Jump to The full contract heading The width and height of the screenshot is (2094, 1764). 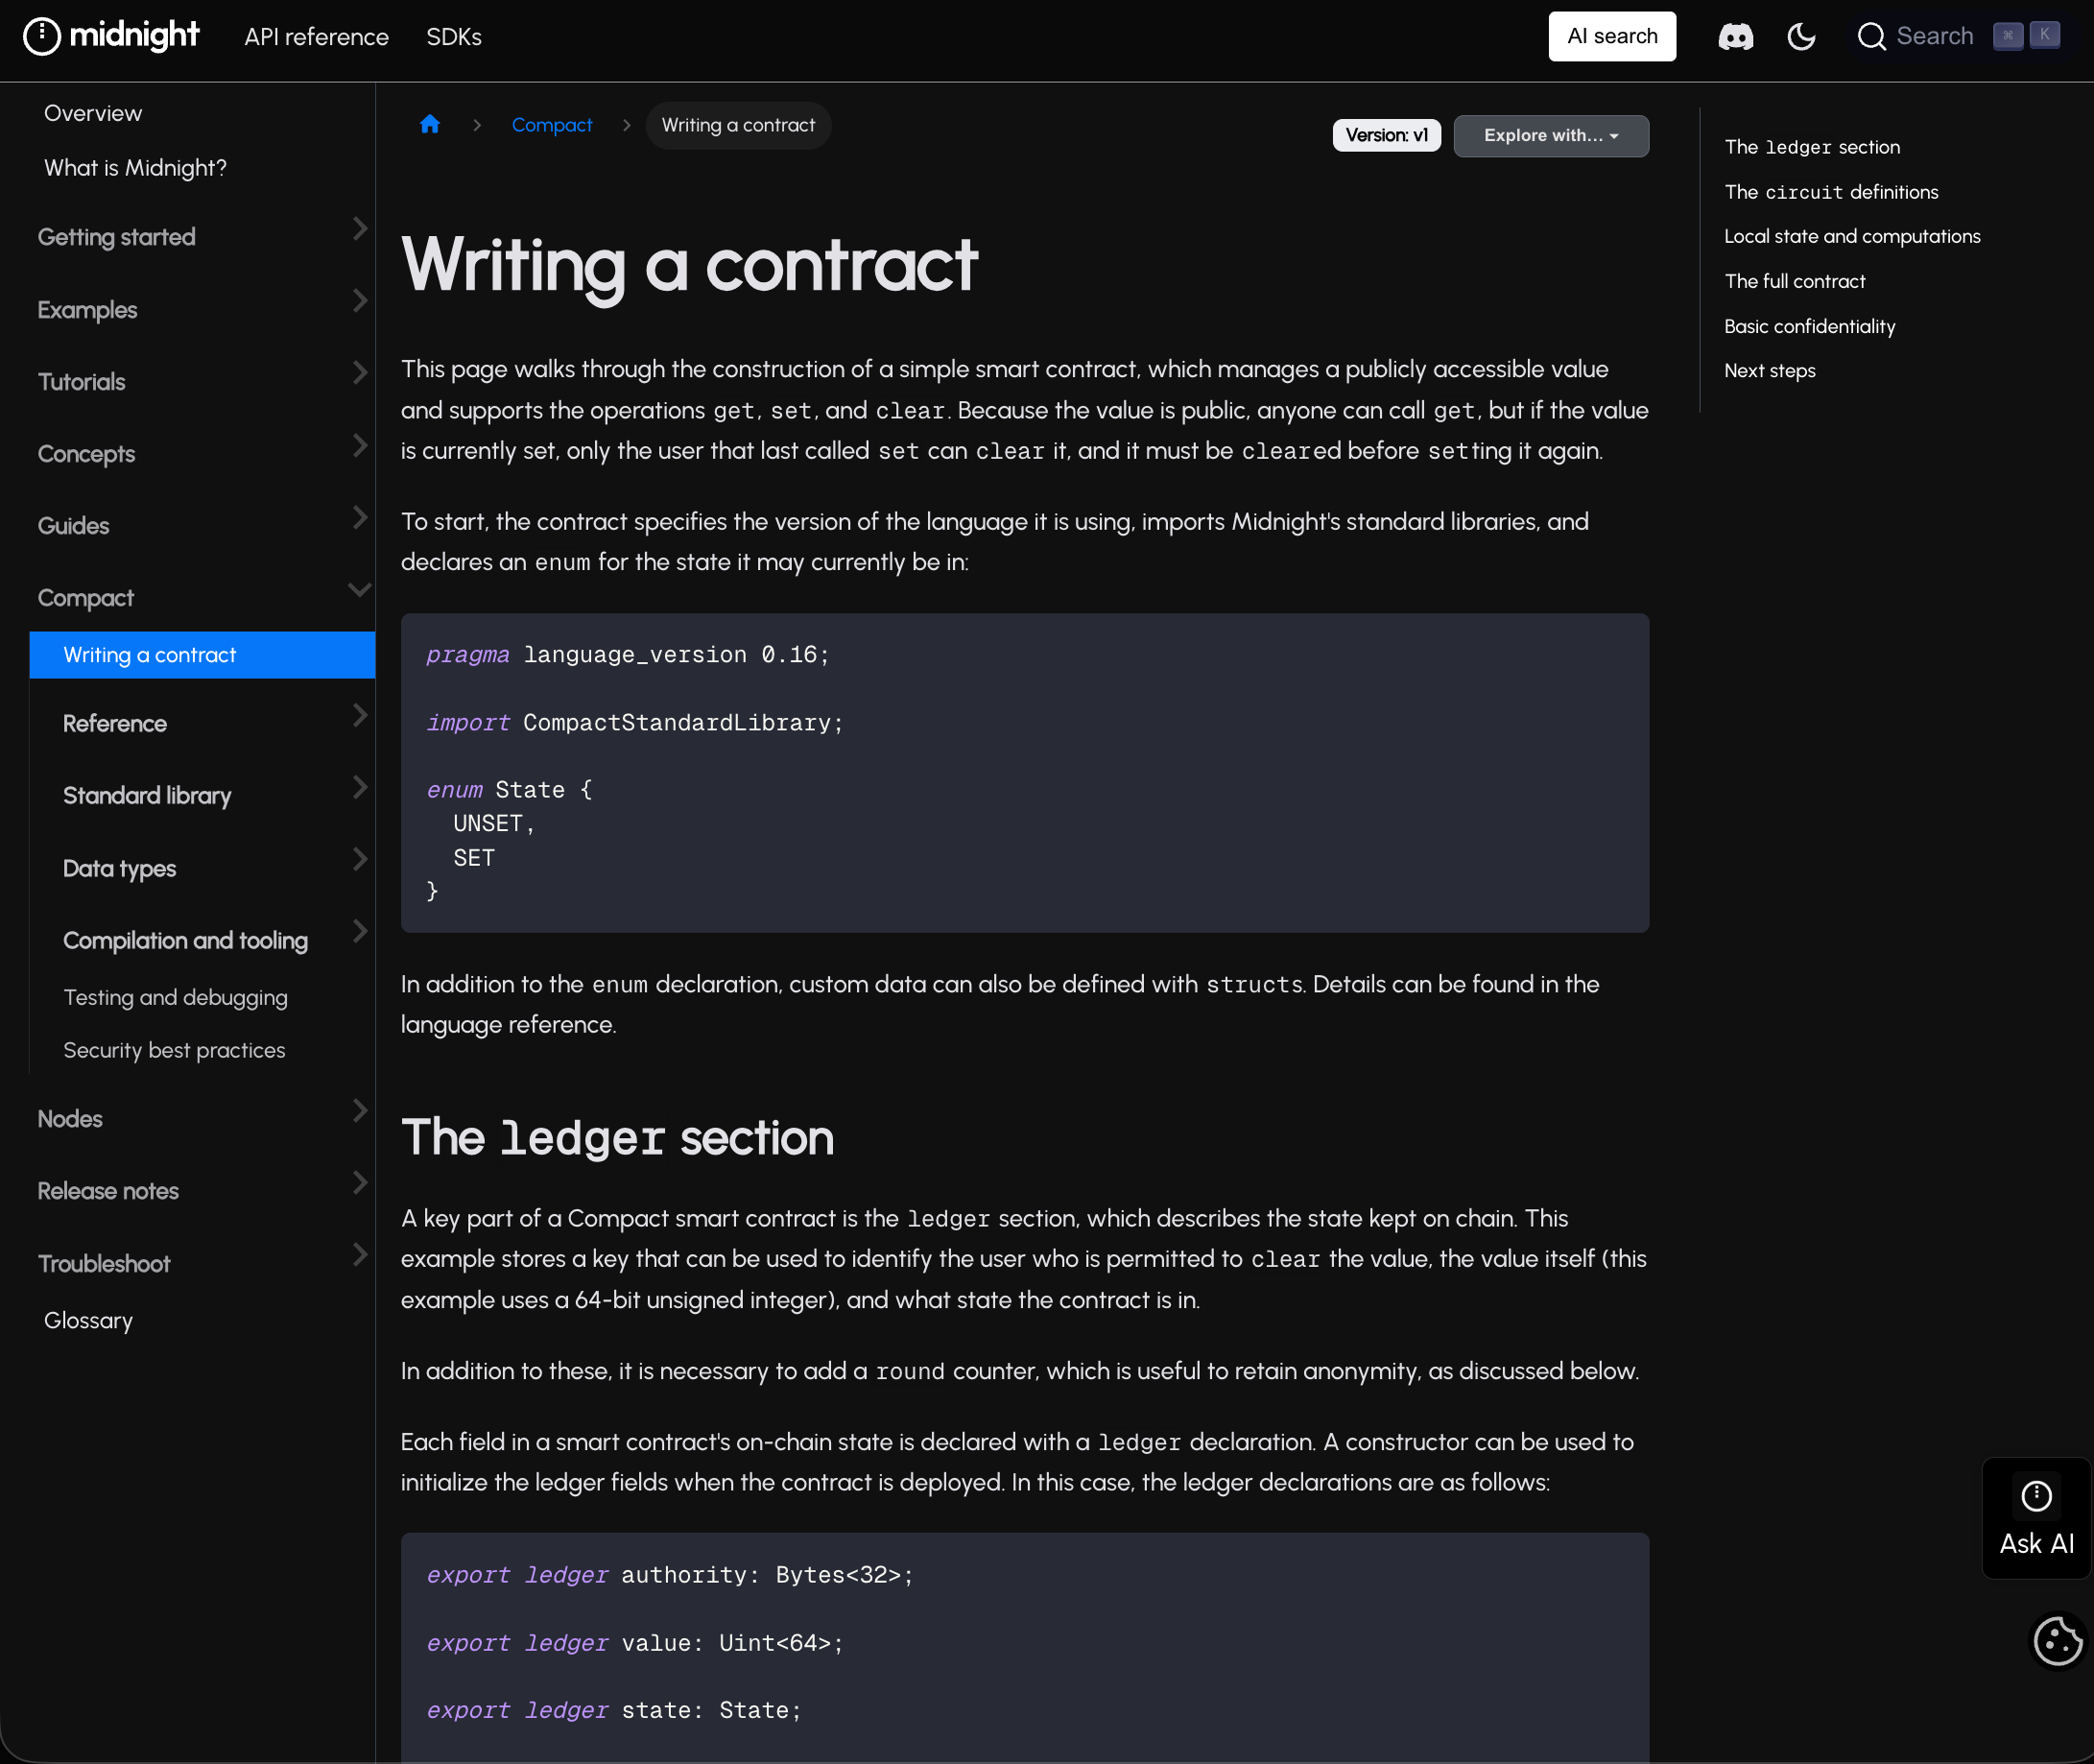point(1794,282)
